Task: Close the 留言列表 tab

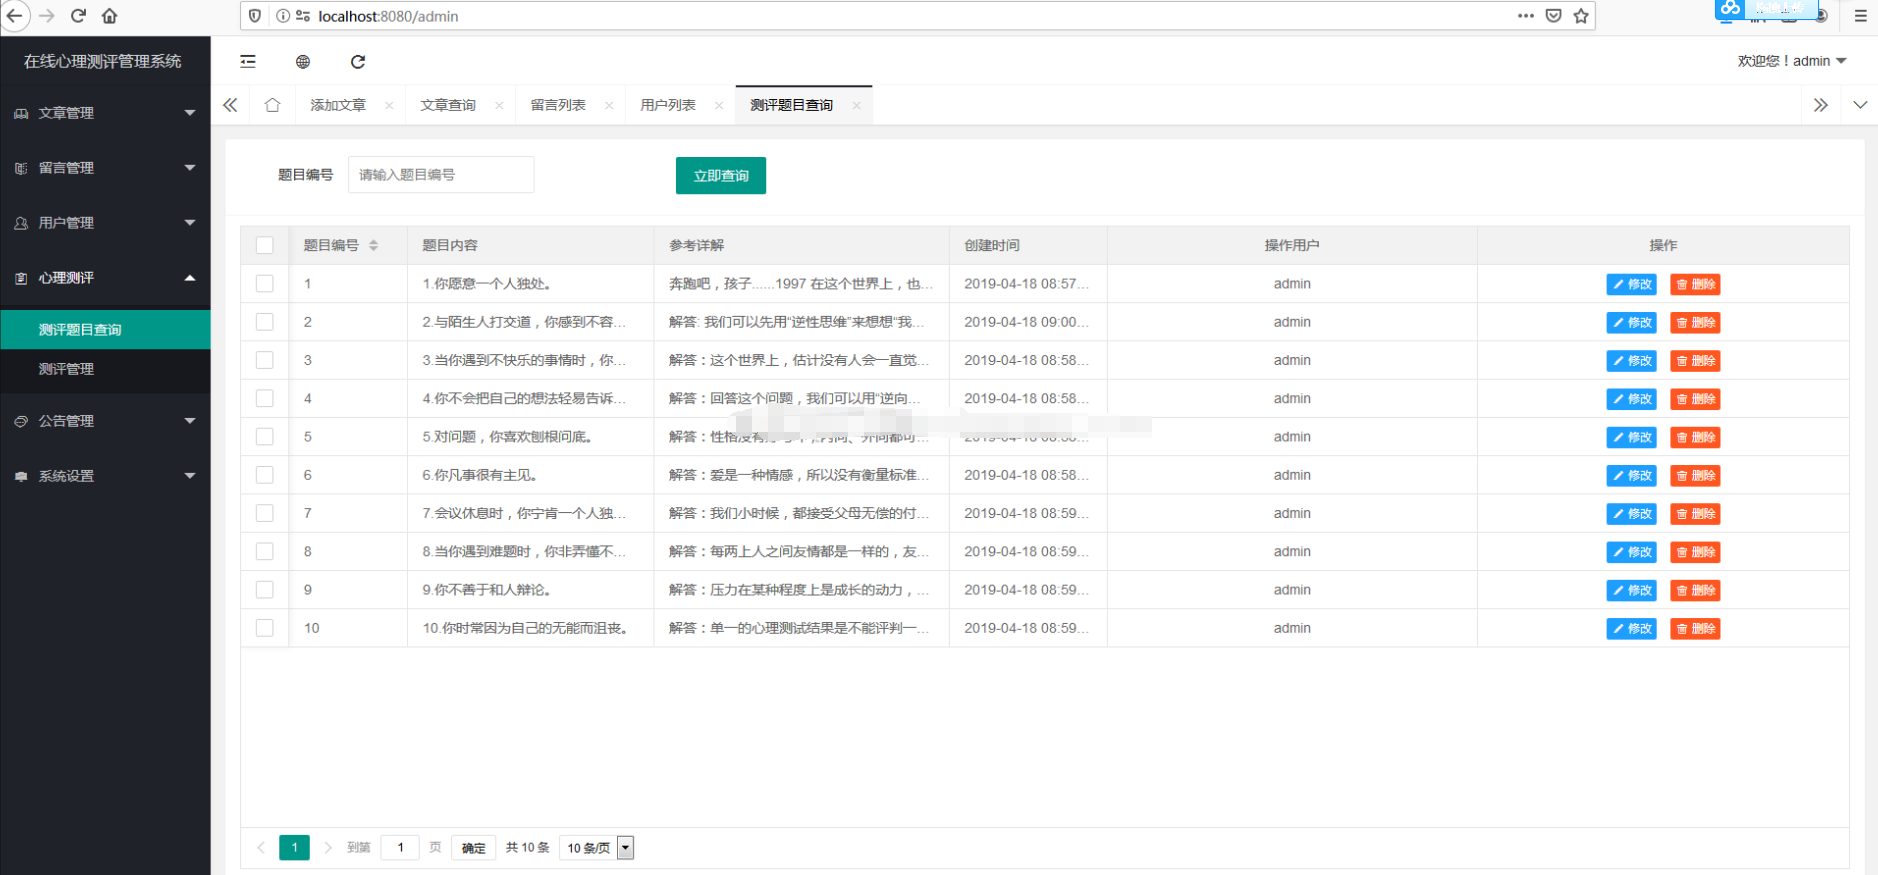Action: 609,105
